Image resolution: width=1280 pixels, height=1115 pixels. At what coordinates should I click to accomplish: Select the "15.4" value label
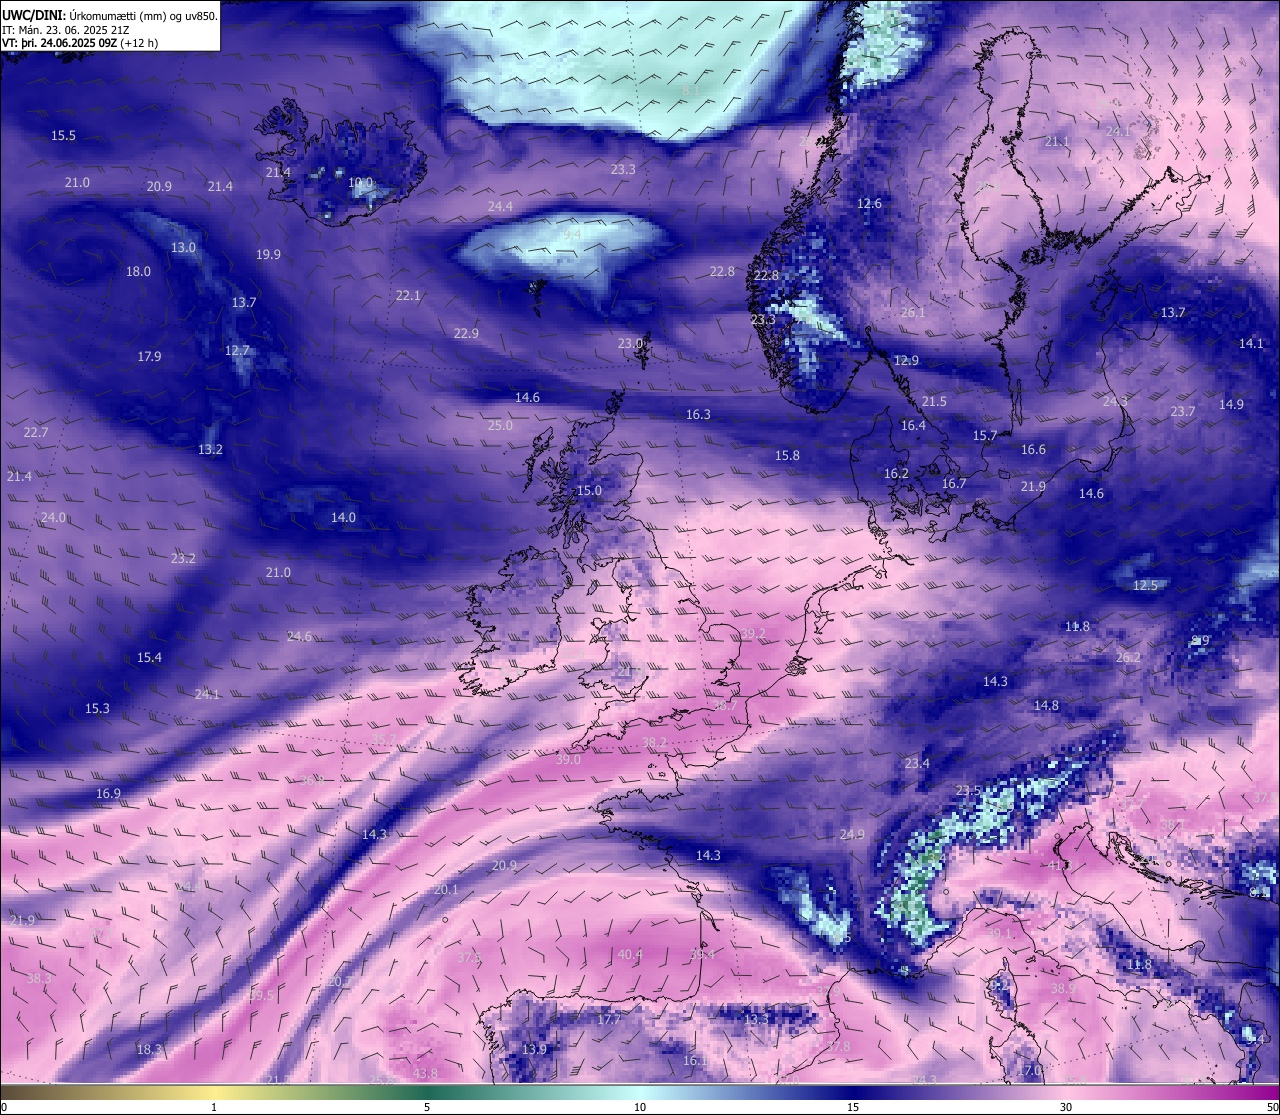149,657
